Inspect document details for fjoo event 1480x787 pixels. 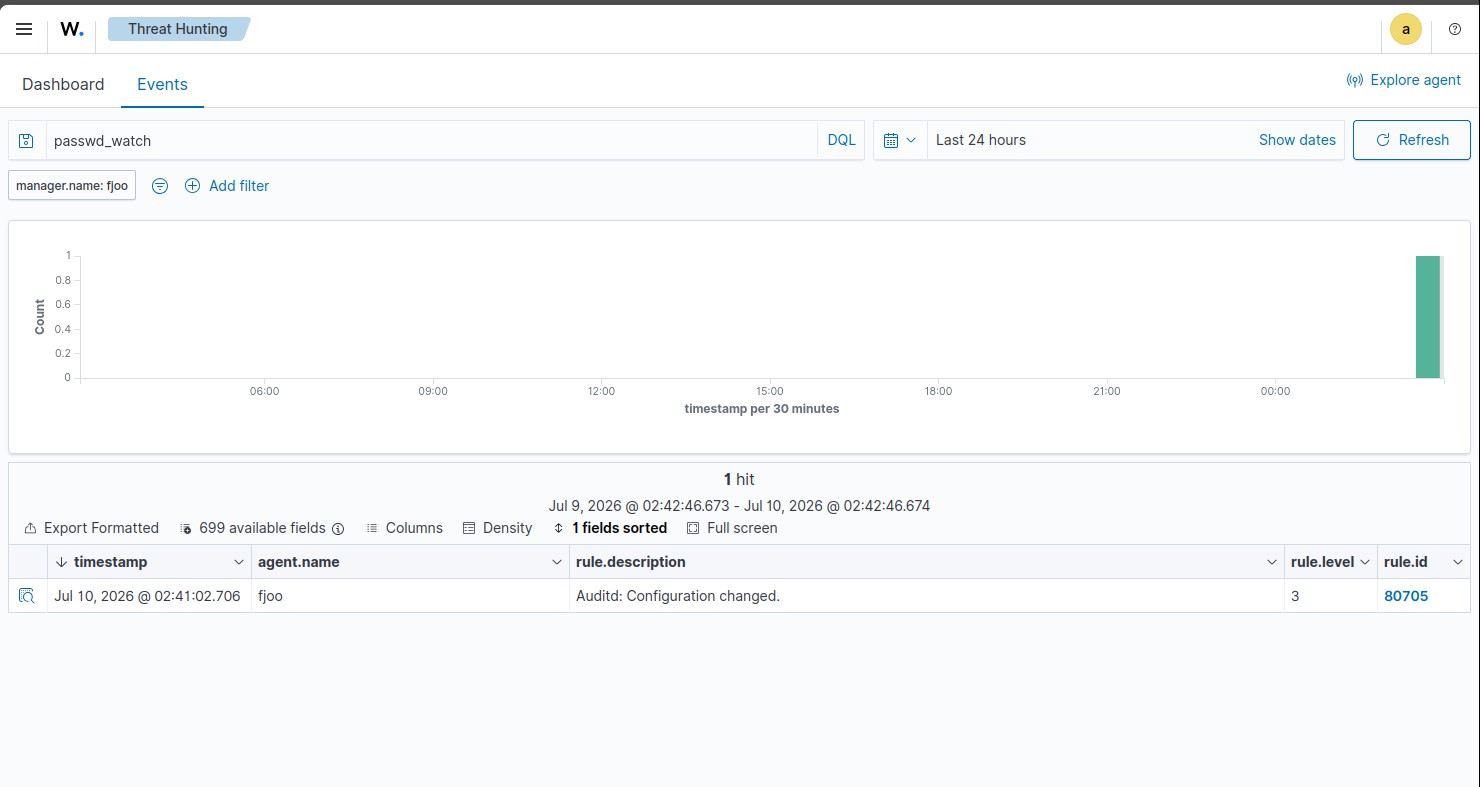[x=27, y=596]
